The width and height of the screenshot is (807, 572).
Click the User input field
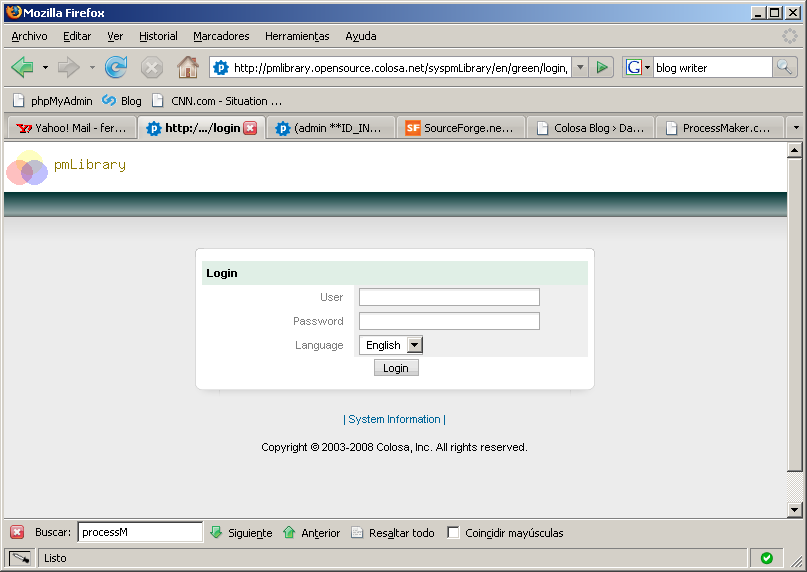[x=449, y=297]
